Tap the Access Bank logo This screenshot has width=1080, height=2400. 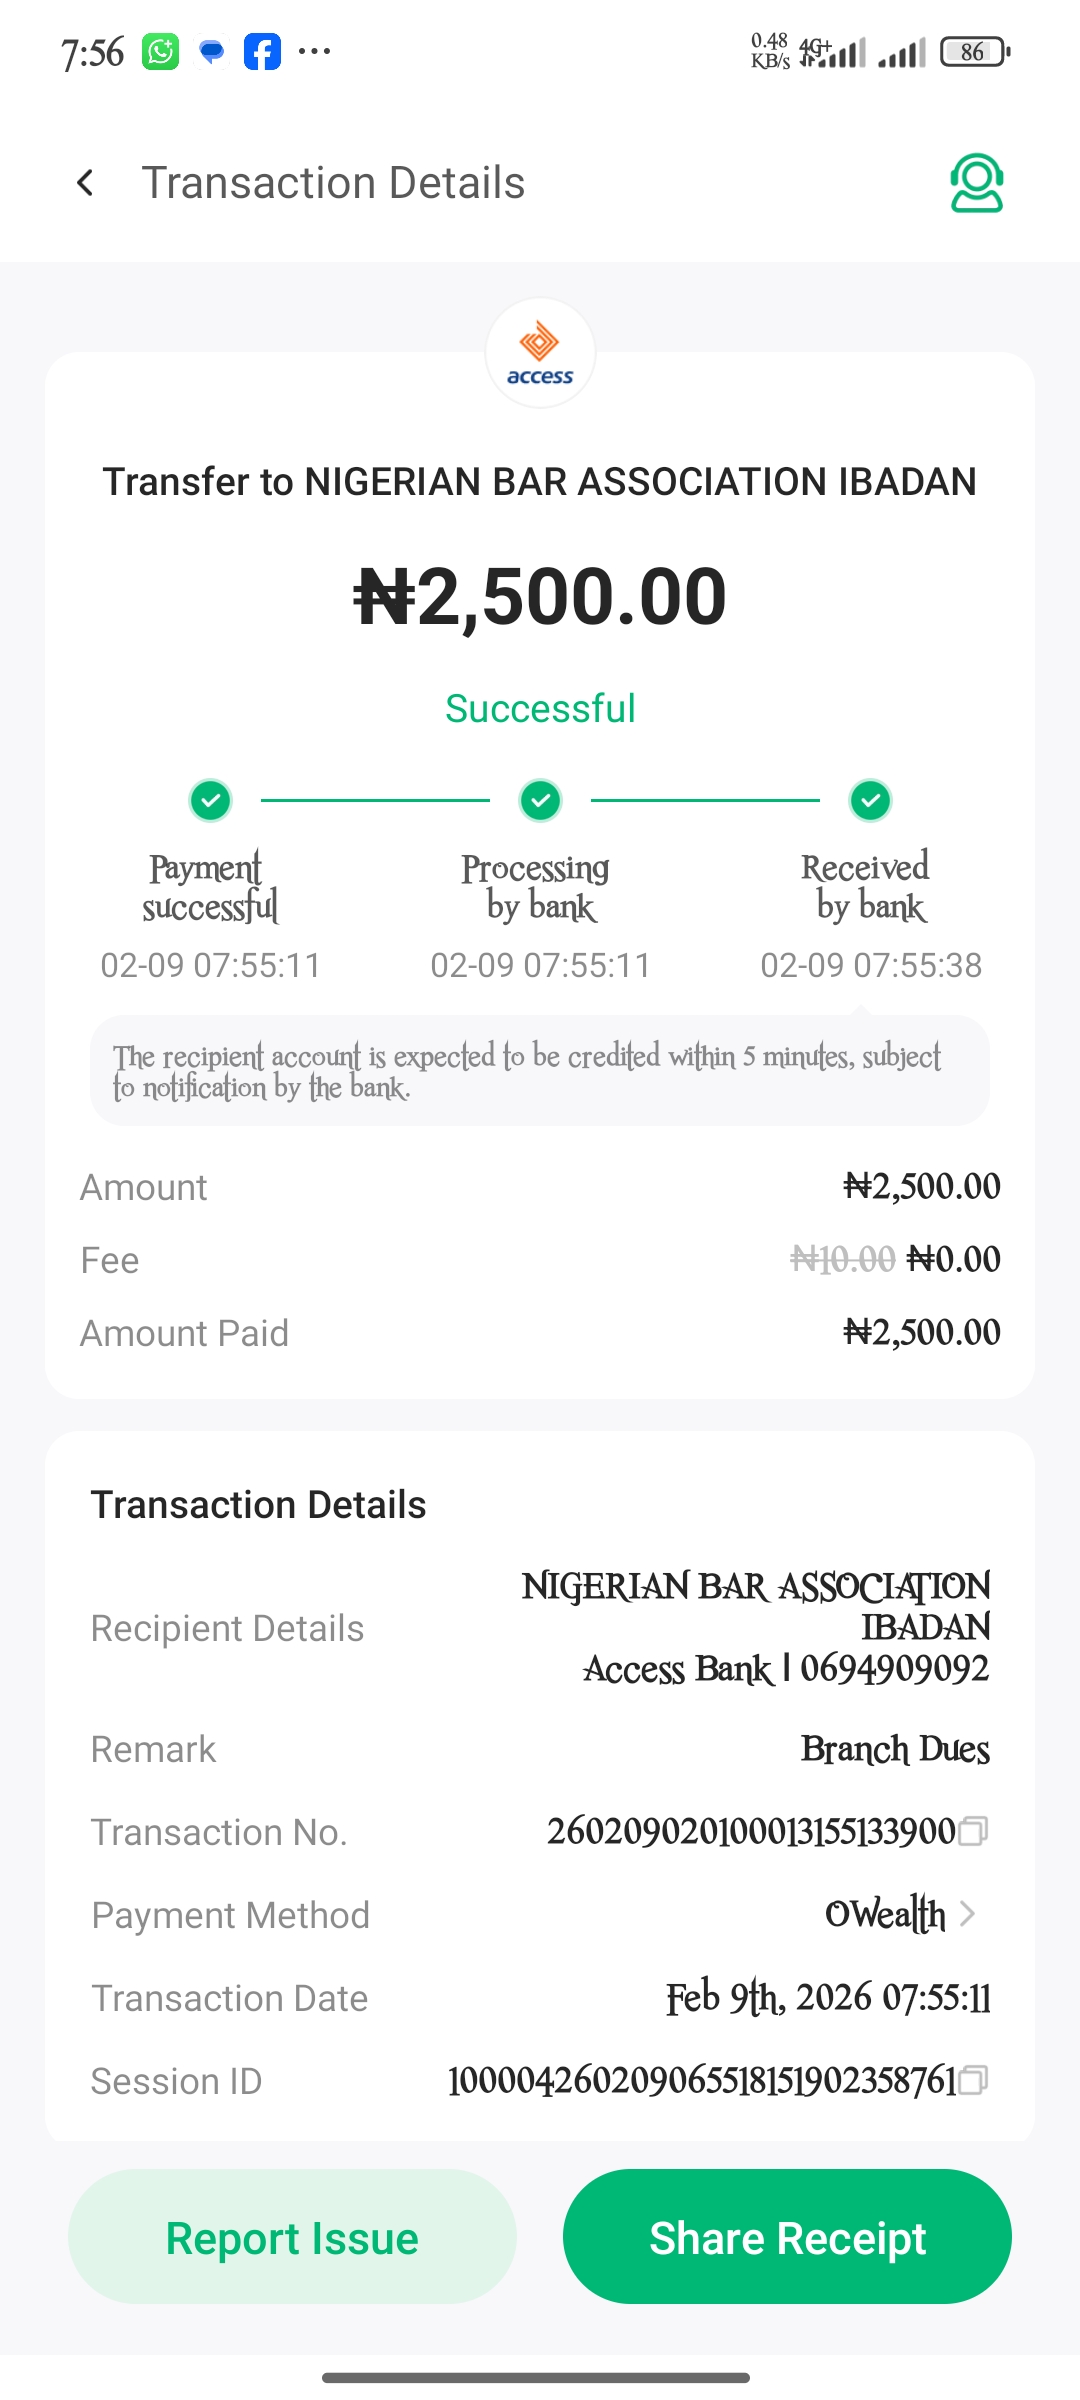[540, 353]
